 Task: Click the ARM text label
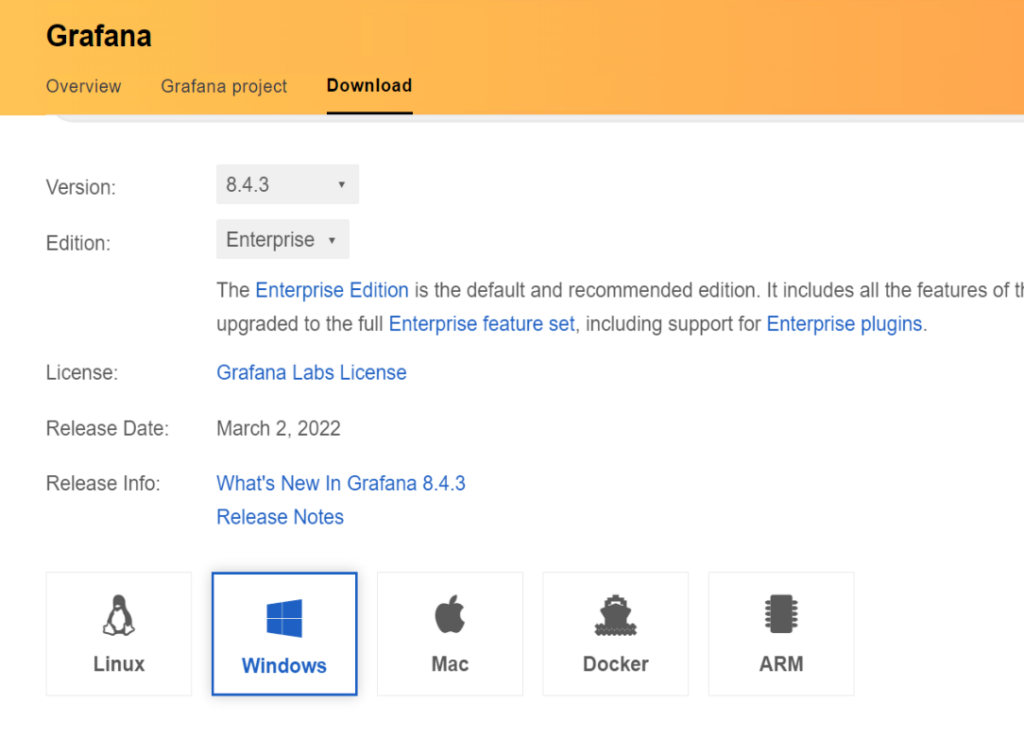tap(781, 664)
